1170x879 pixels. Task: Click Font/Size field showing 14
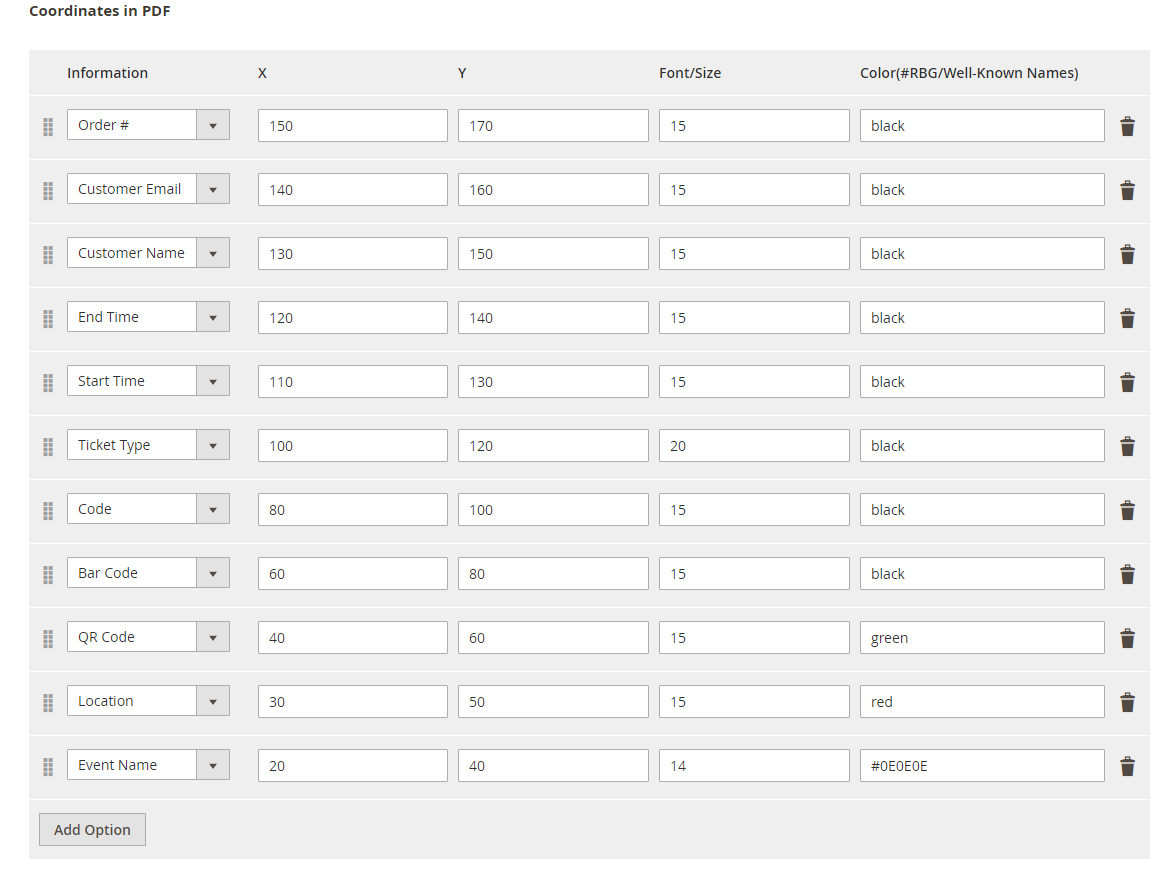[754, 766]
